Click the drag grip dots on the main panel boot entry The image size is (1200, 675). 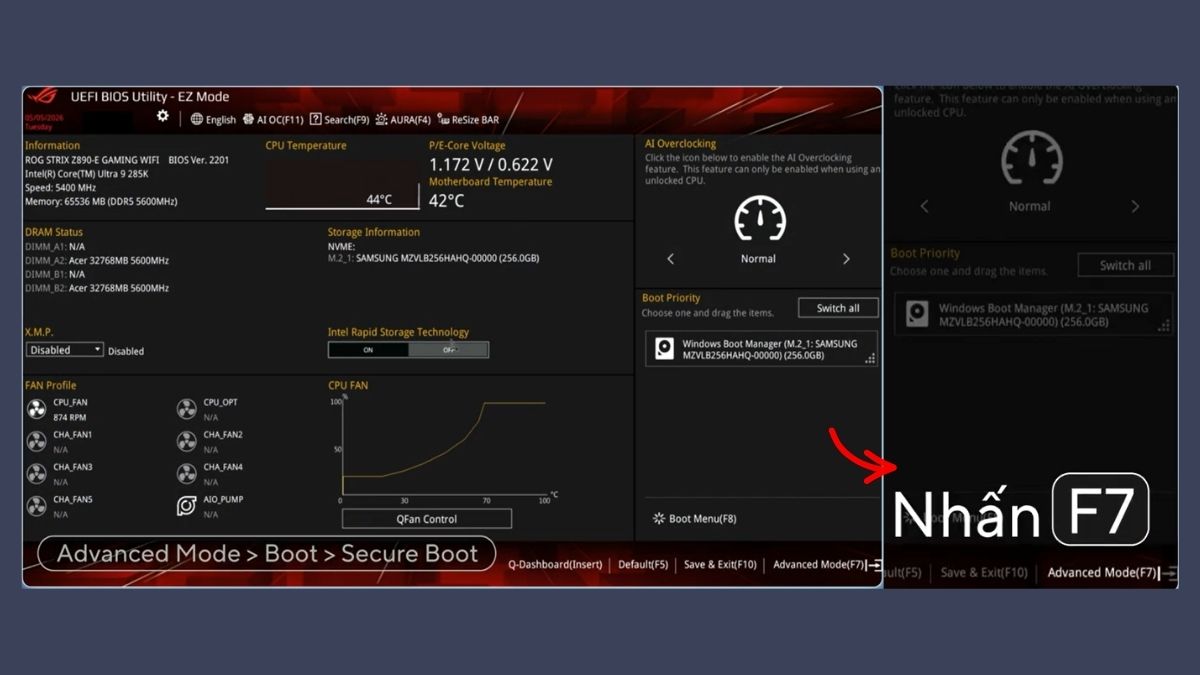[870, 358]
